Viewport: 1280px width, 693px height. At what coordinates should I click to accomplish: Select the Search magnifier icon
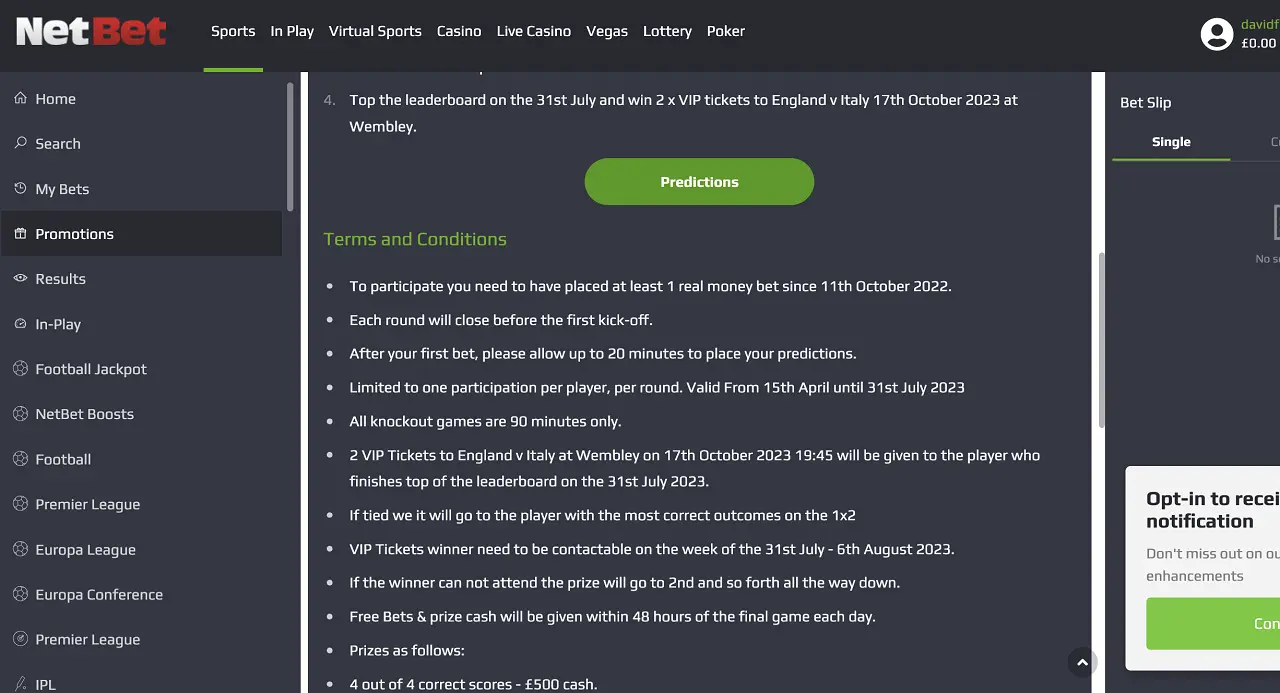(20, 143)
